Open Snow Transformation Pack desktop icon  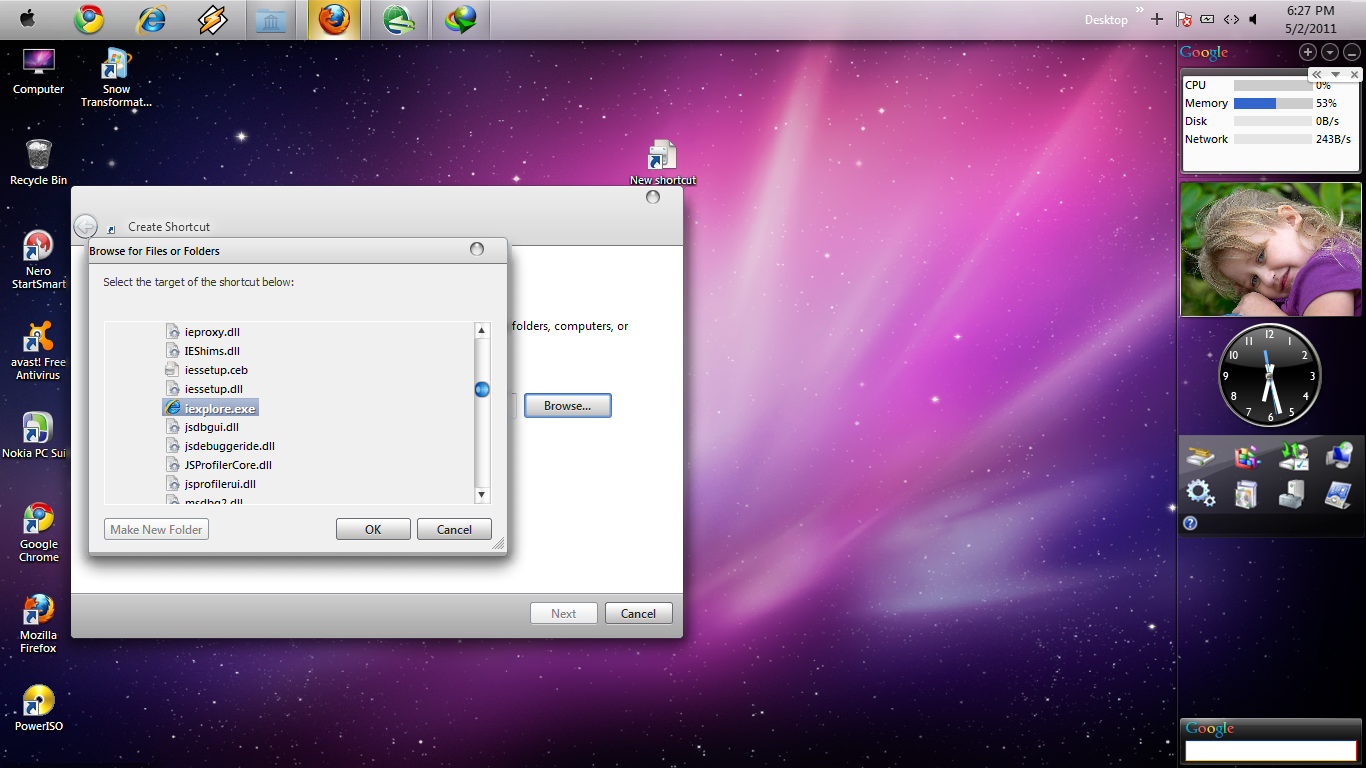pos(116,77)
